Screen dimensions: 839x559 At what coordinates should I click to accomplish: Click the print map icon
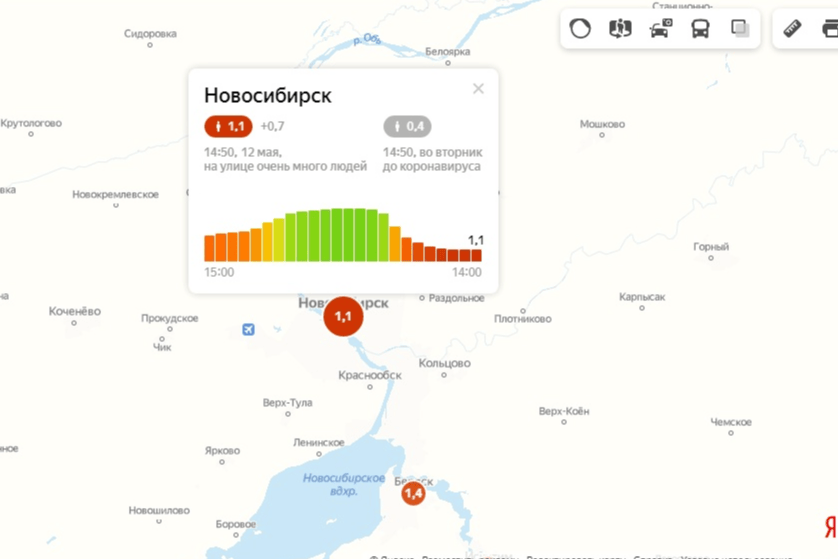830,28
